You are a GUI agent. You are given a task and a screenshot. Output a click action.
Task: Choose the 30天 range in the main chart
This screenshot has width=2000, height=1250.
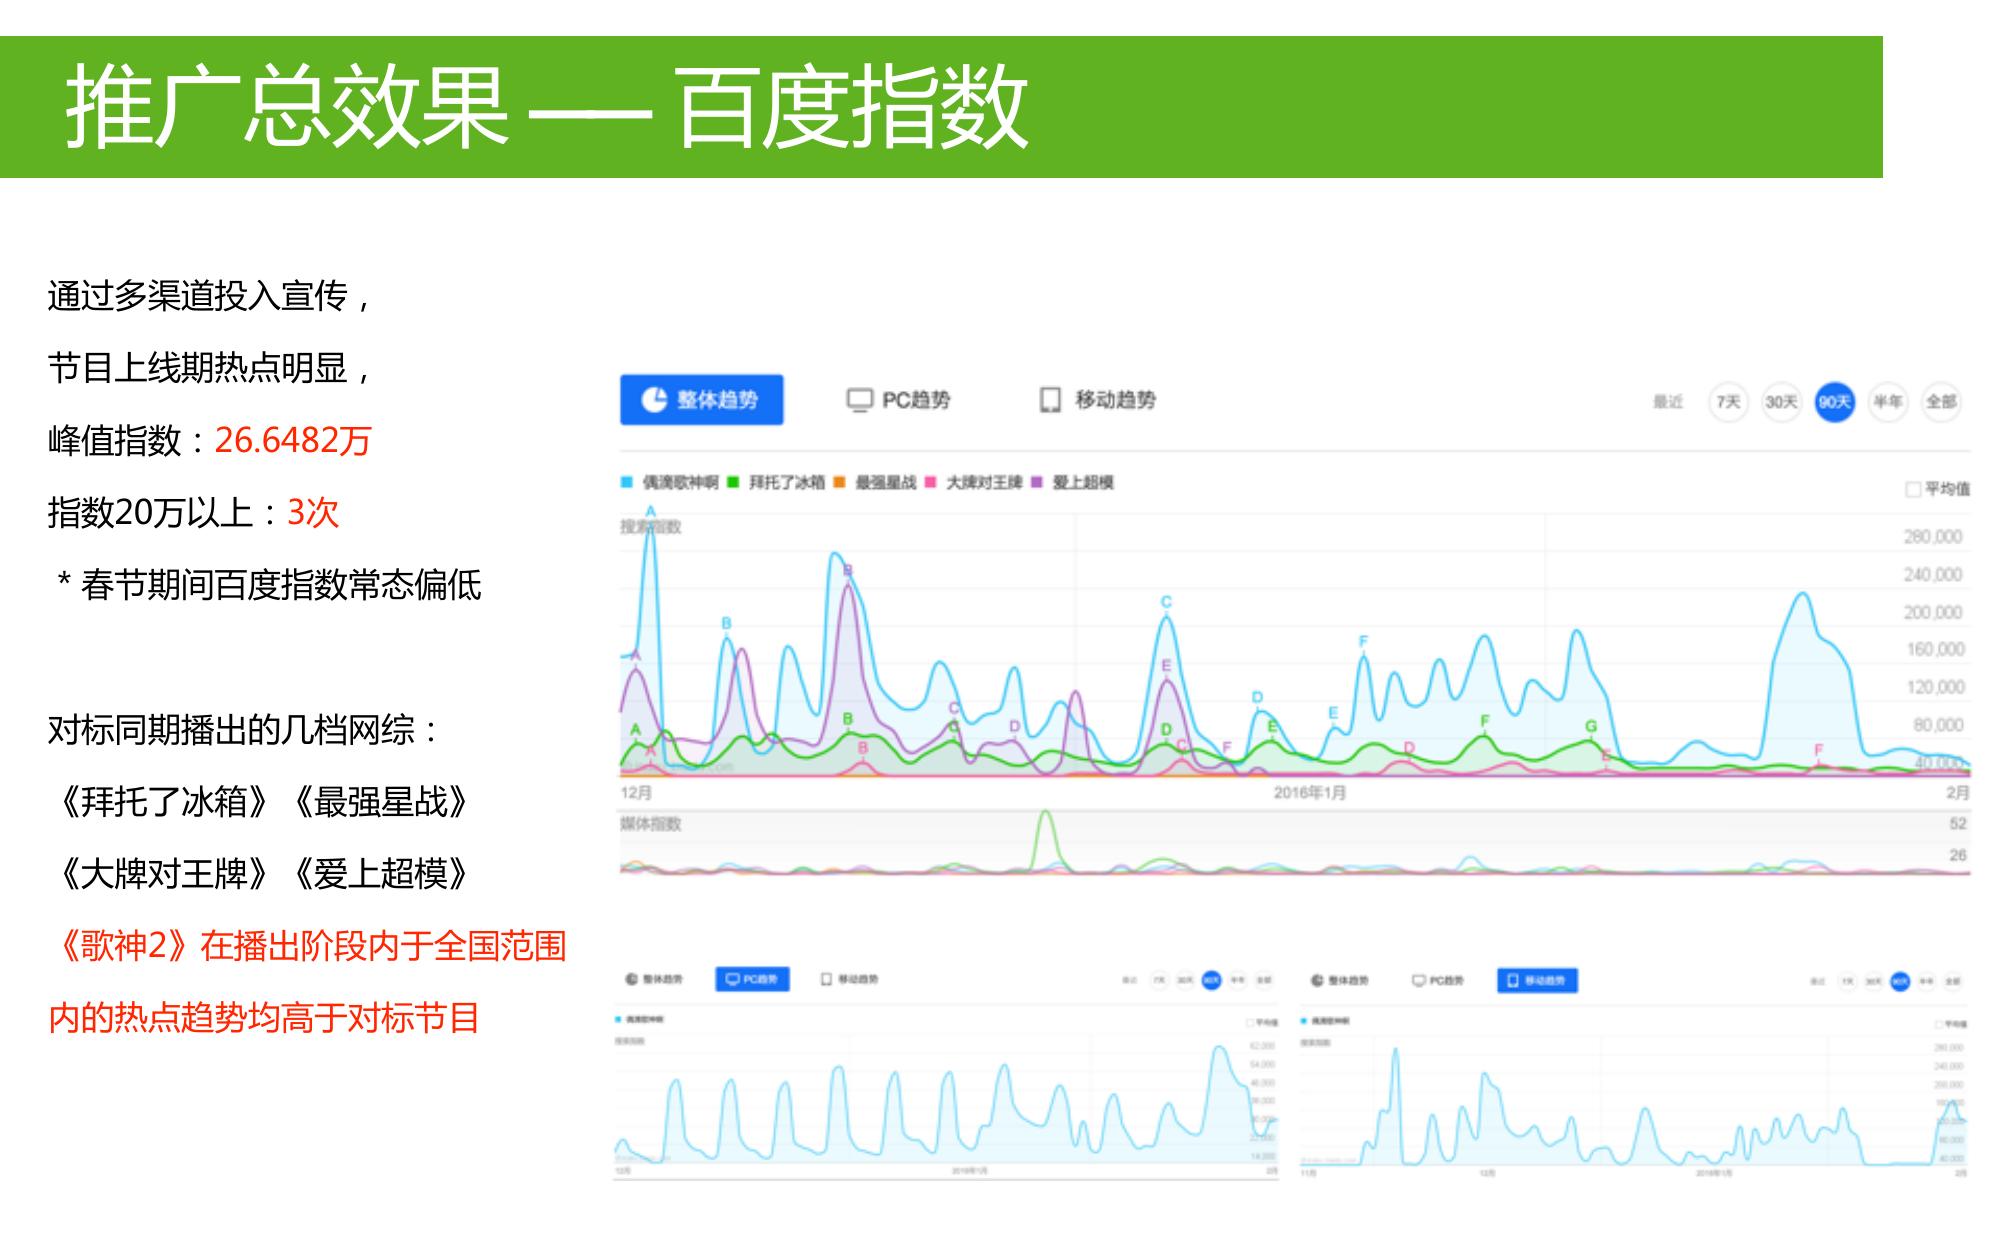(x=1781, y=402)
